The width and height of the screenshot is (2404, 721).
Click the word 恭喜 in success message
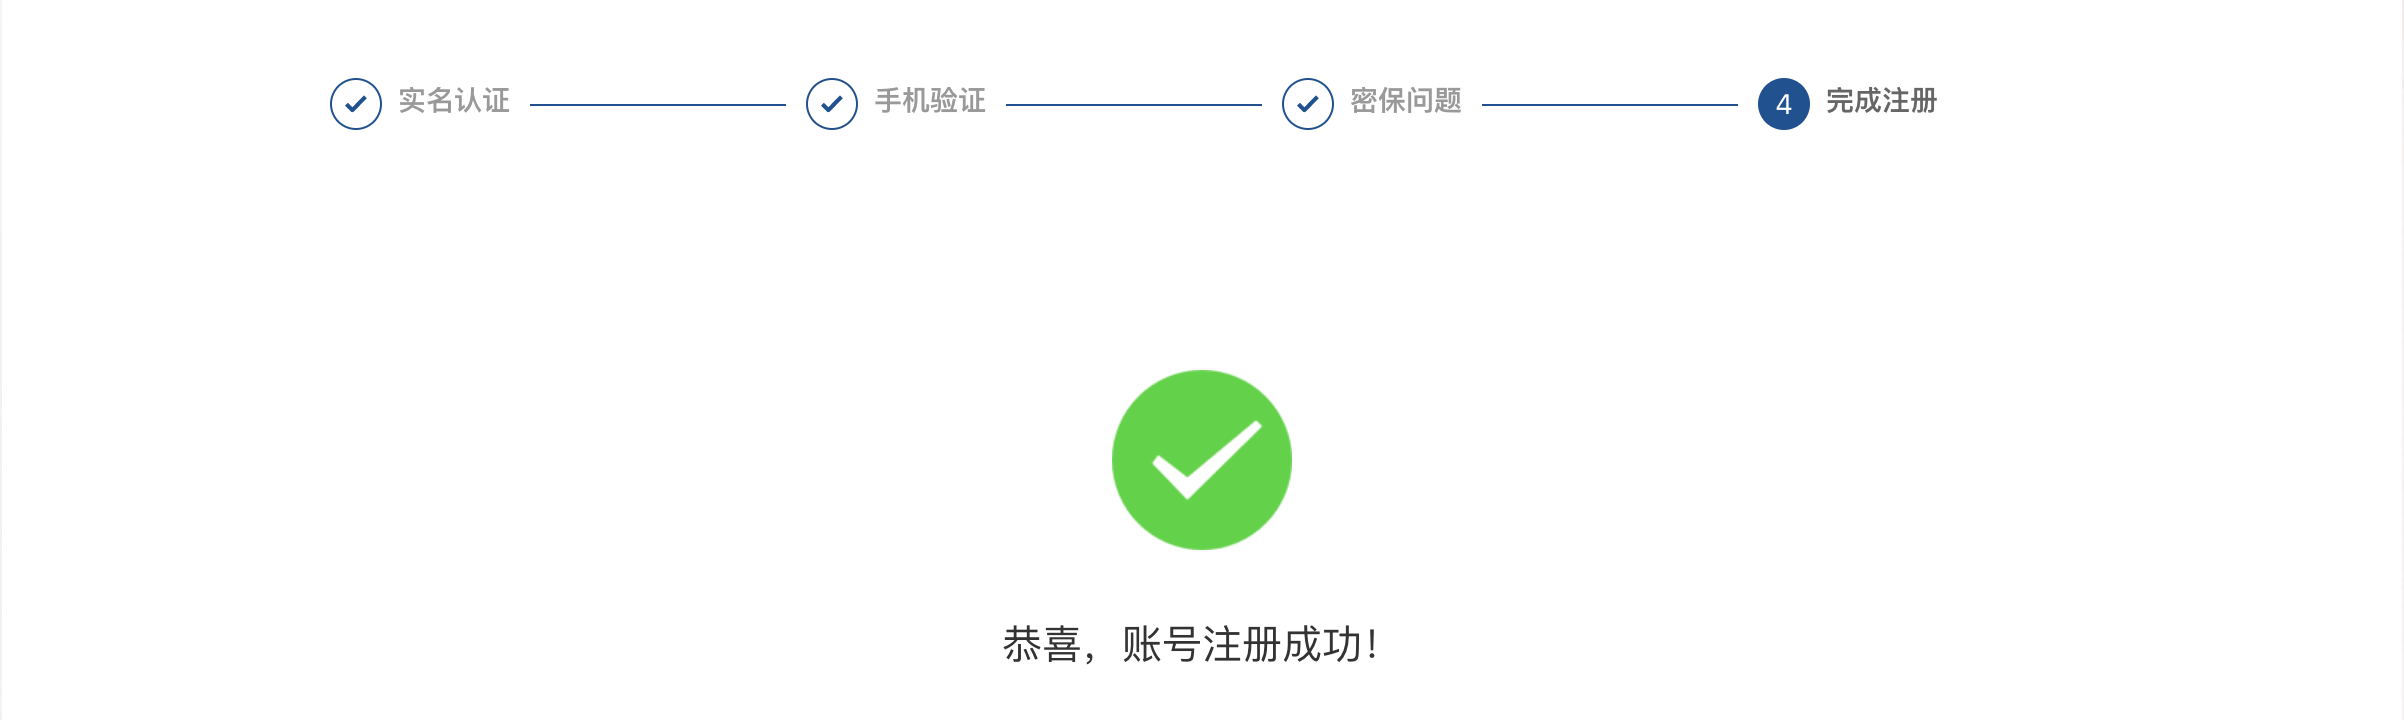pyautogui.click(x=1042, y=645)
